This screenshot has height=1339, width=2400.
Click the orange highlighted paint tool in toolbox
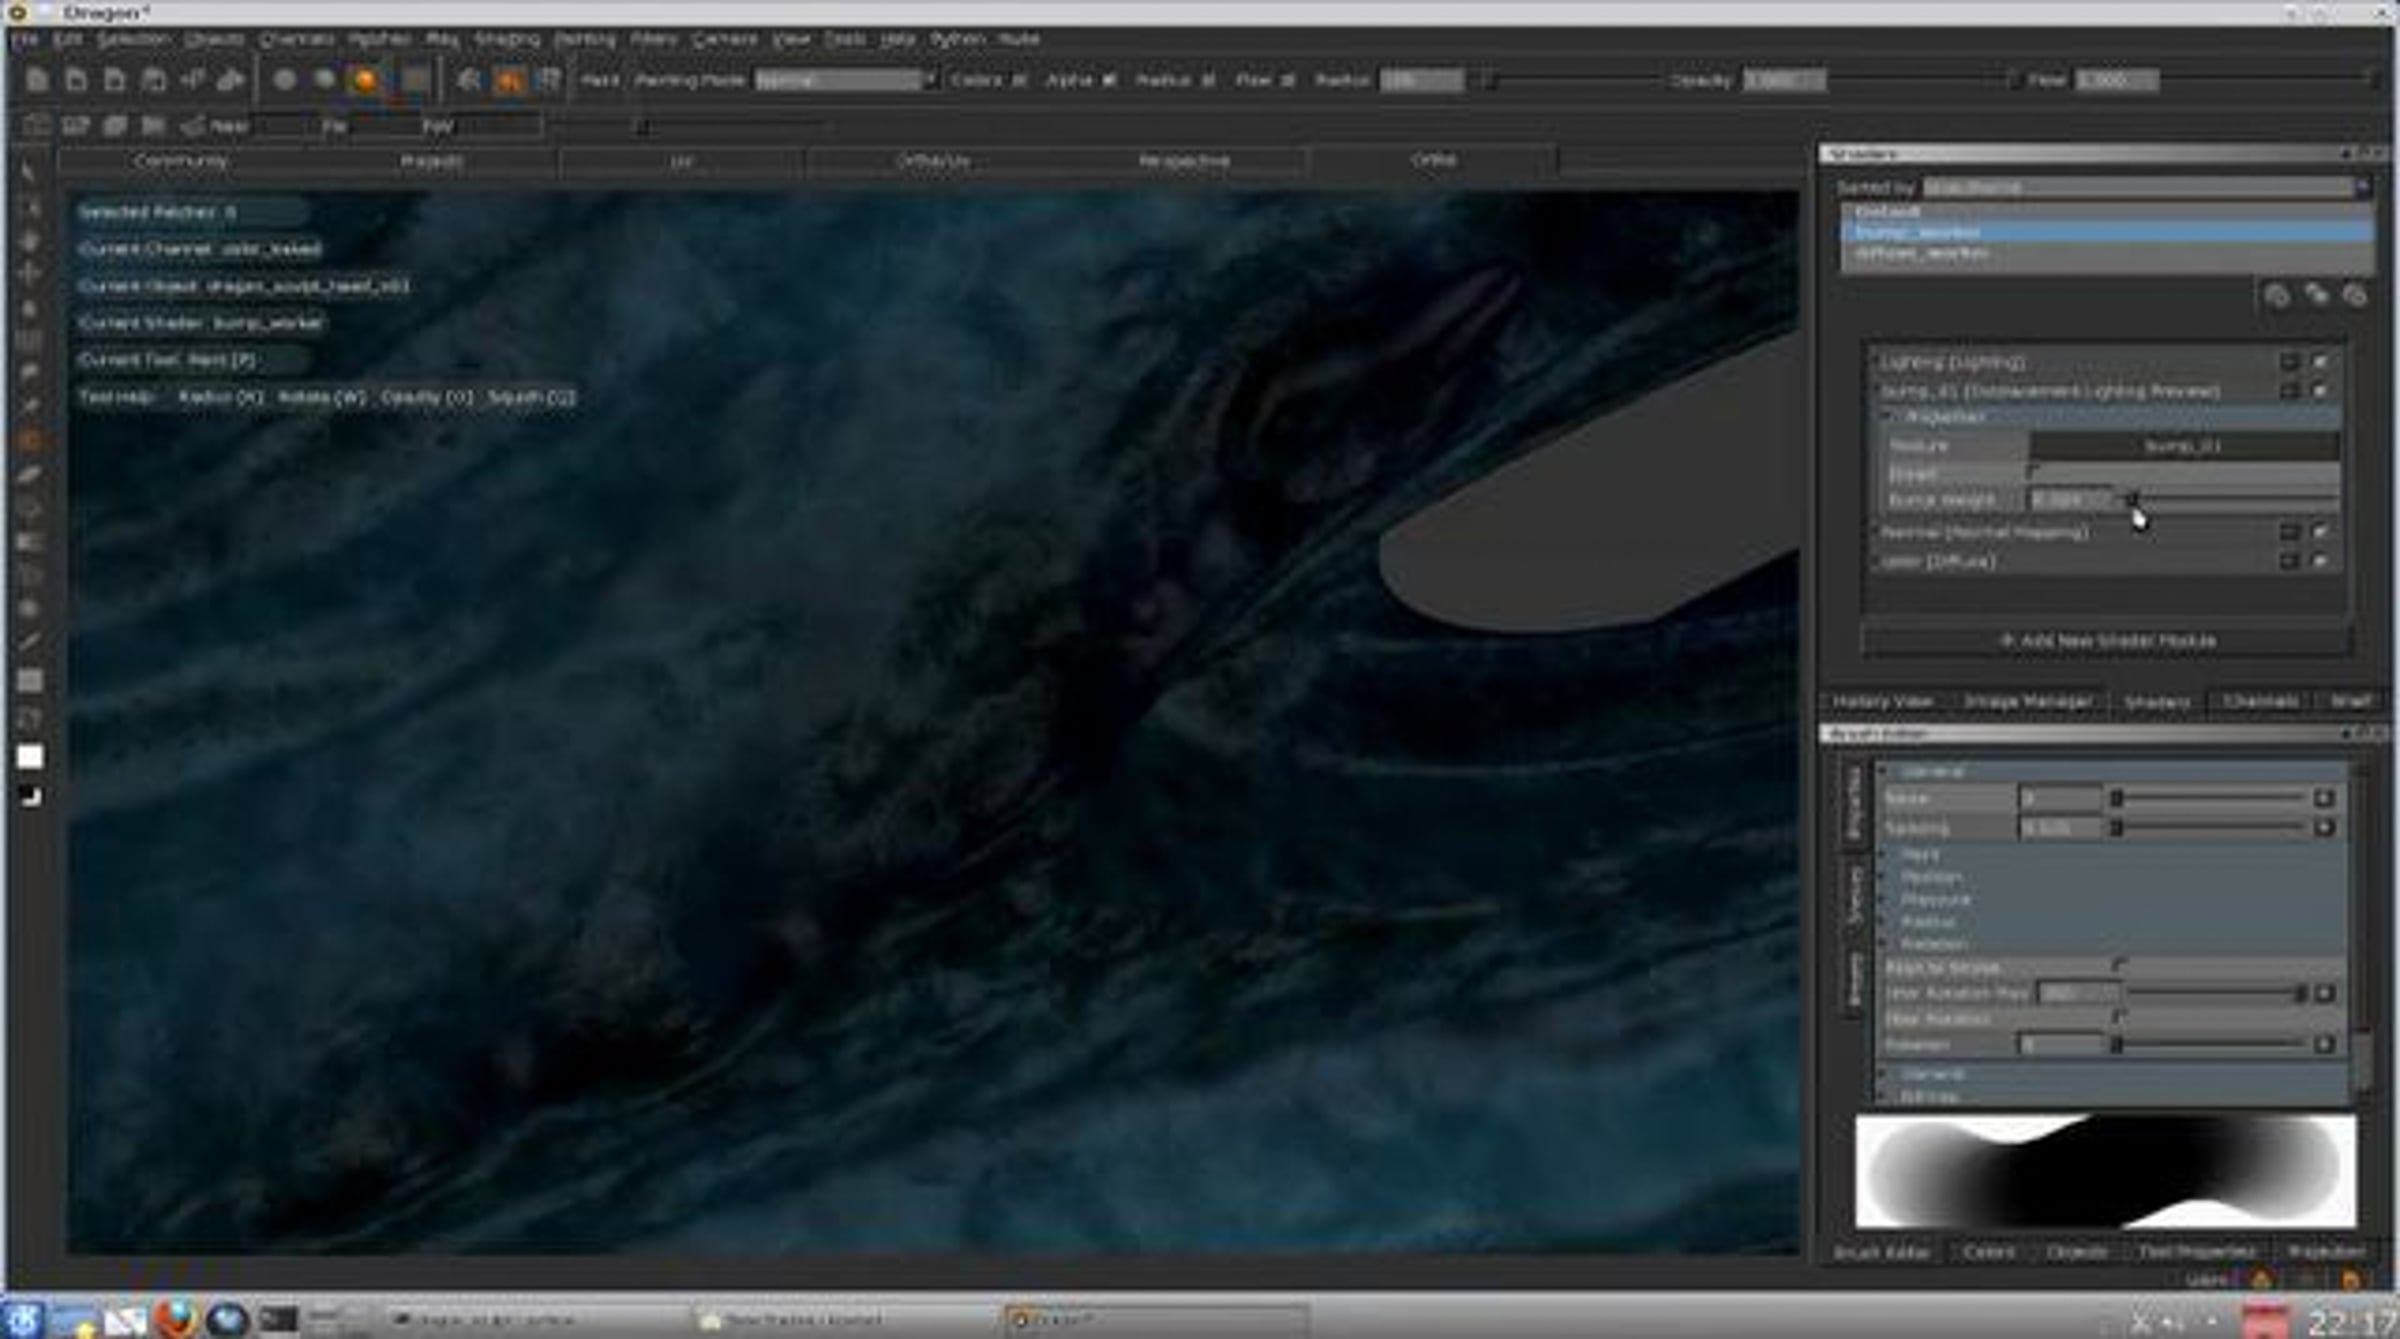coord(29,440)
